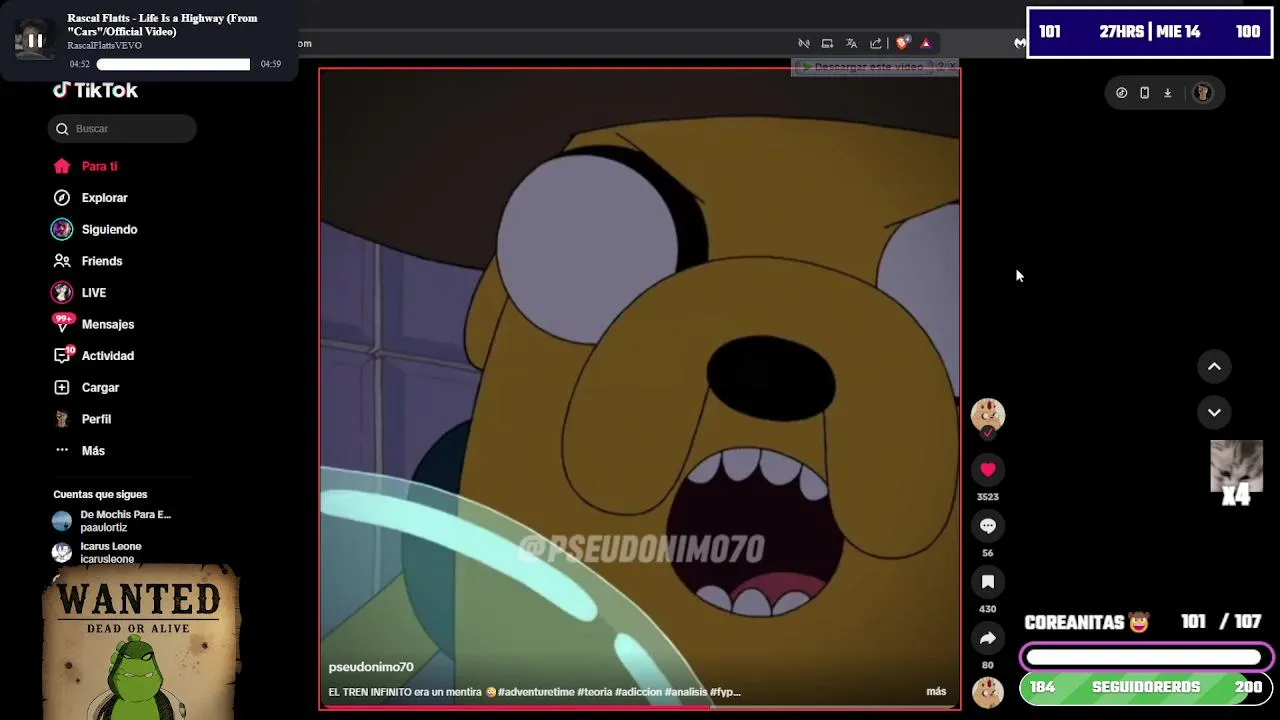
Task: Save video with the bookmark icon
Action: click(988, 582)
